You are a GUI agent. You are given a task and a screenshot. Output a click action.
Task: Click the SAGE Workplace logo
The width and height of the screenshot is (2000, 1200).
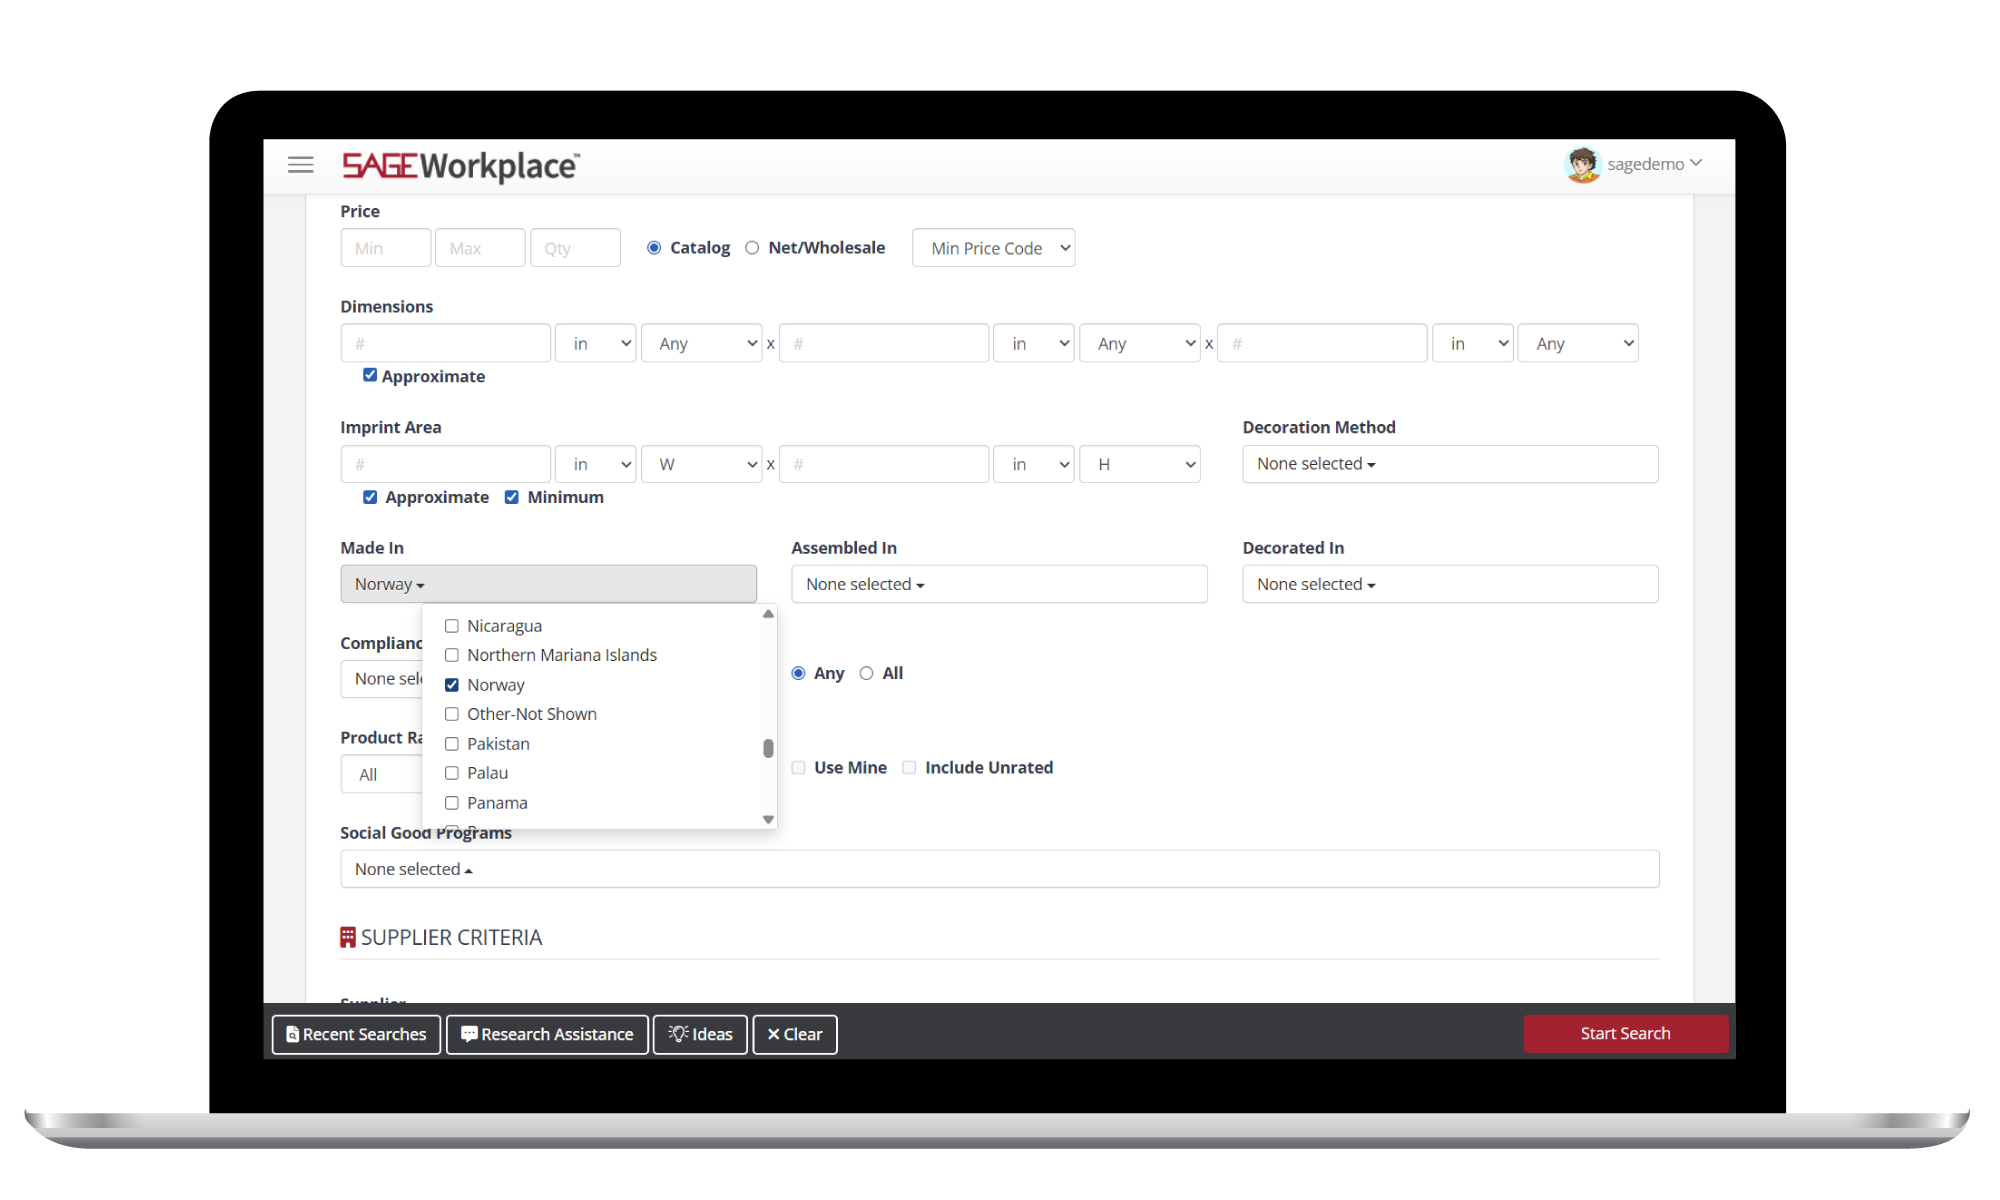pos(460,166)
